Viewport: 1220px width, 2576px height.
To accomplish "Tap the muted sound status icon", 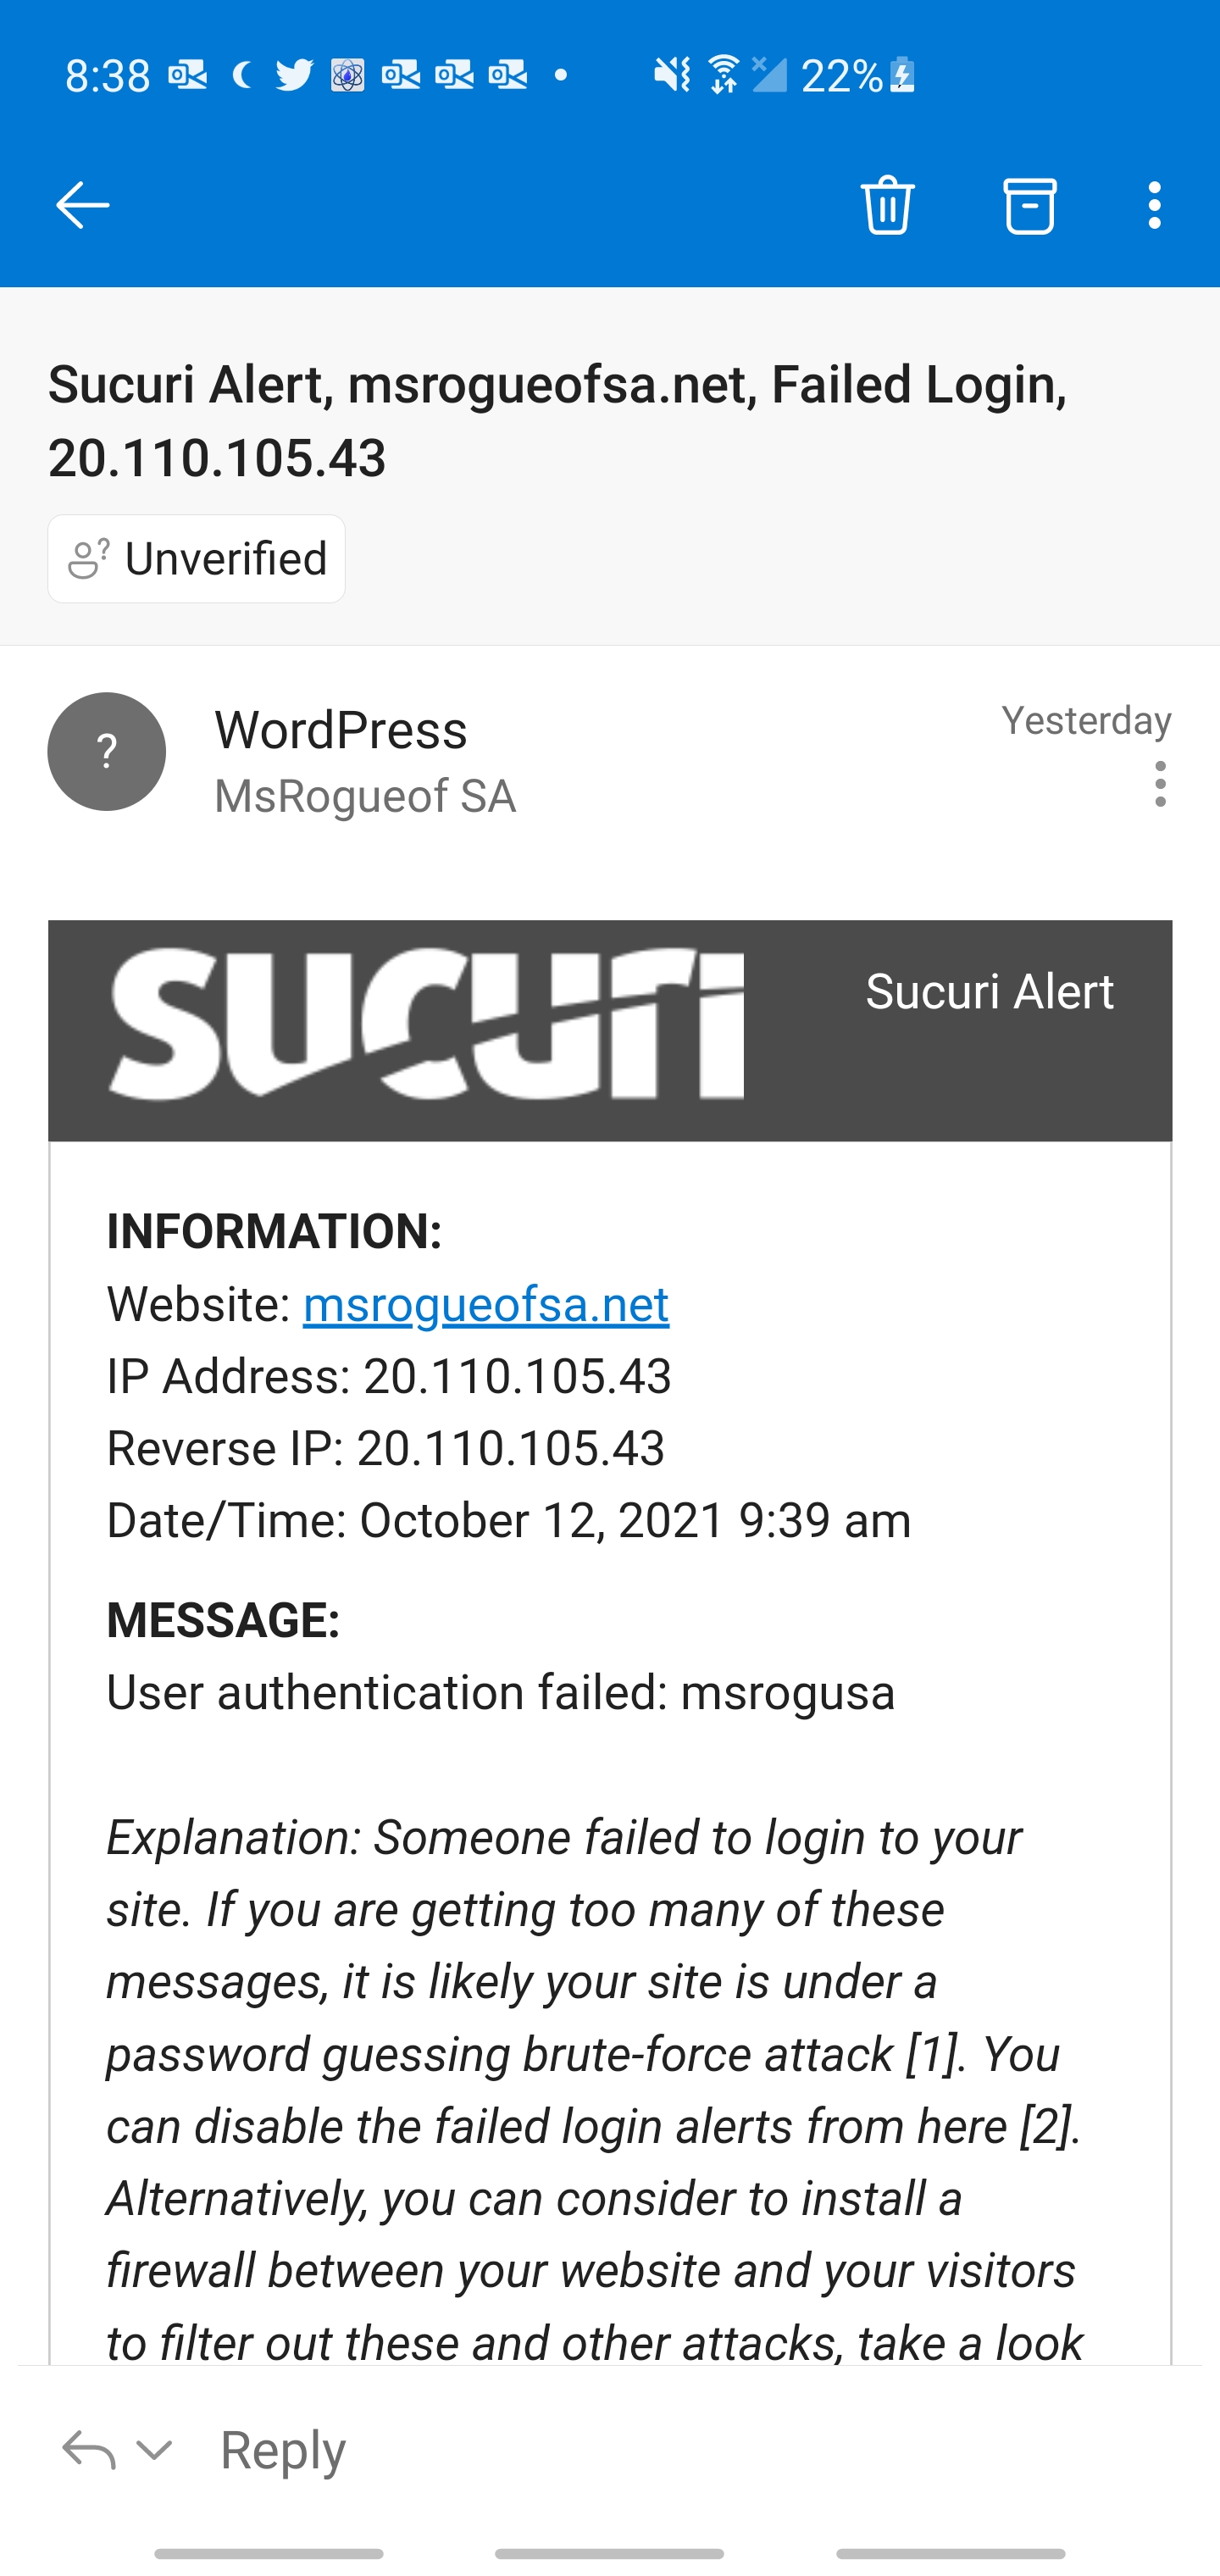I will [x=672, y=75].
